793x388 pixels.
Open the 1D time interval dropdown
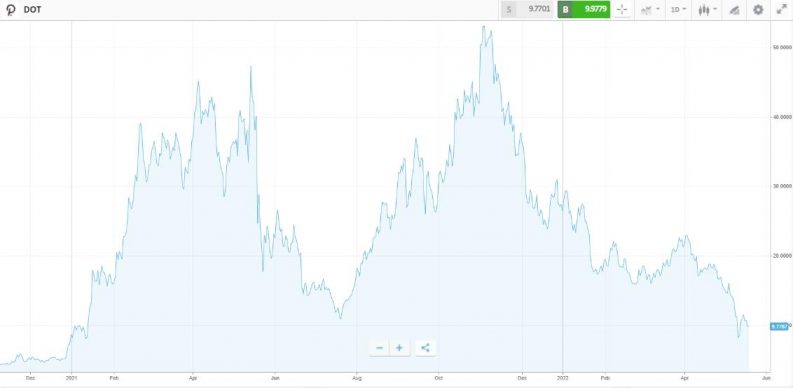coord(678,9)
